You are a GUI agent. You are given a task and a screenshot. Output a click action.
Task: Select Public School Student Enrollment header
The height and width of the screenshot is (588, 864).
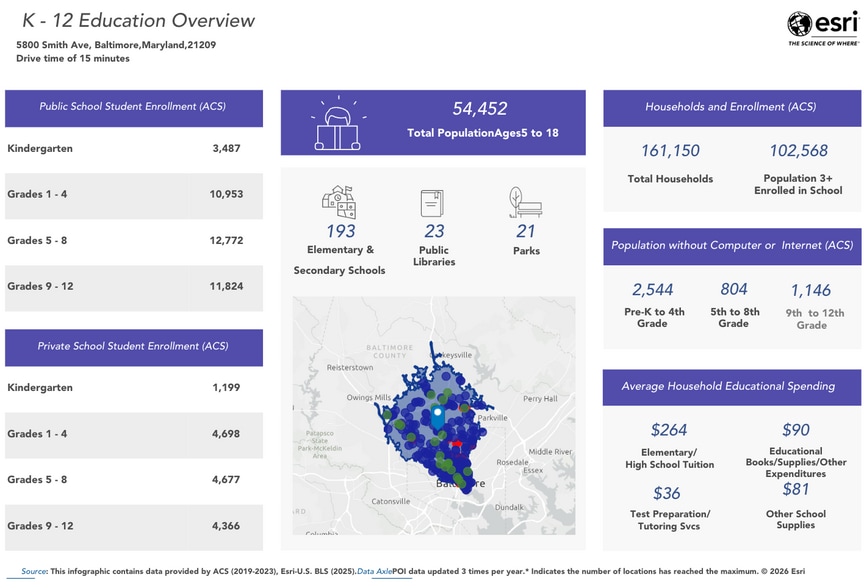(133, 106)
